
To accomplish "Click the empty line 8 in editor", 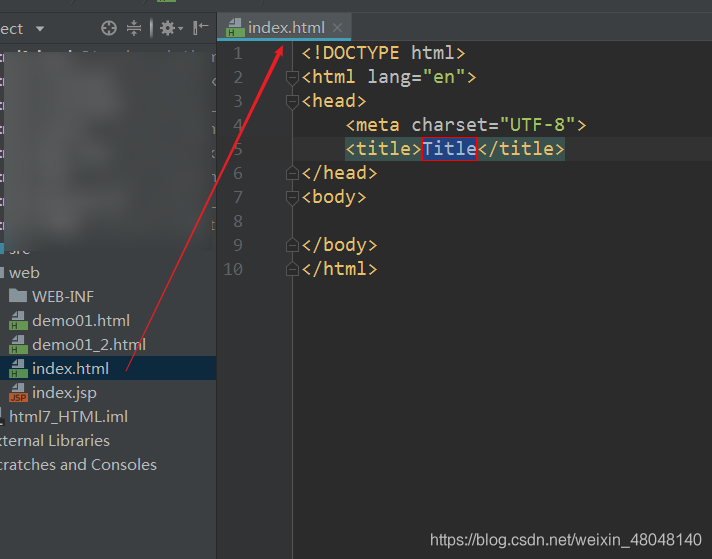I will pyautogui.click(x=502, y=221).
